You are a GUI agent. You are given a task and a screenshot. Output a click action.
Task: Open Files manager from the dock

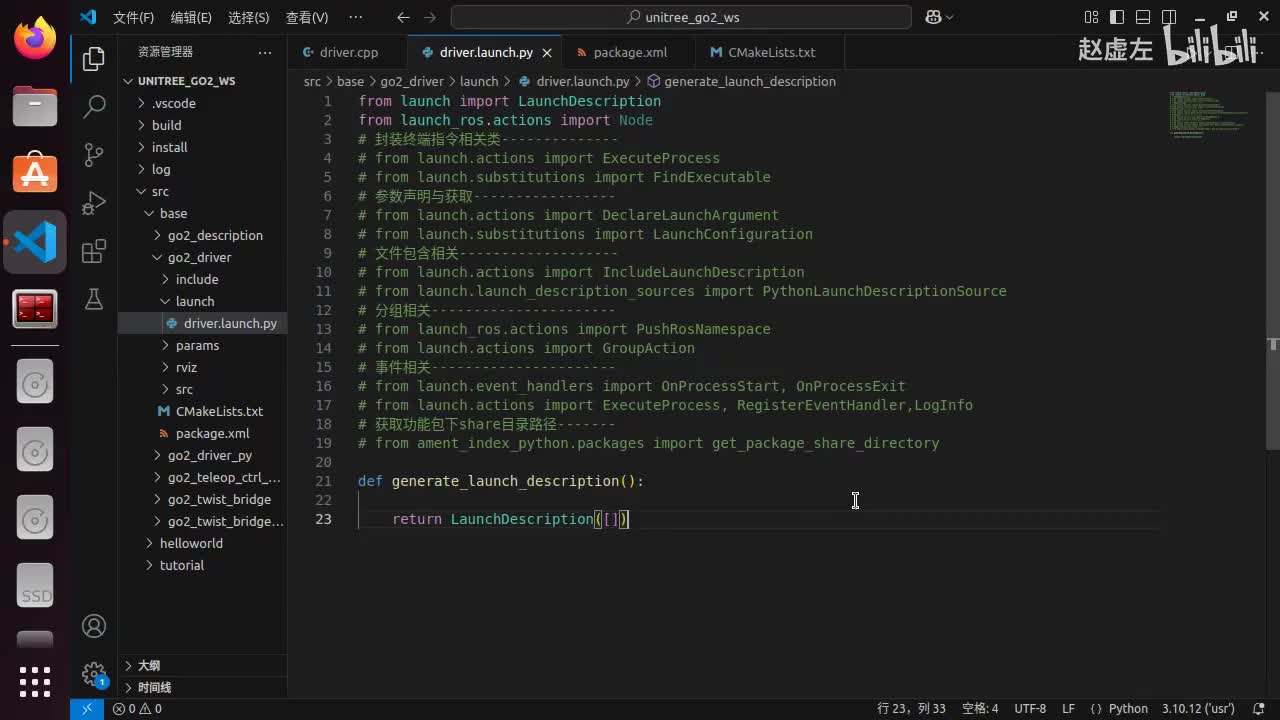(35, 106)
